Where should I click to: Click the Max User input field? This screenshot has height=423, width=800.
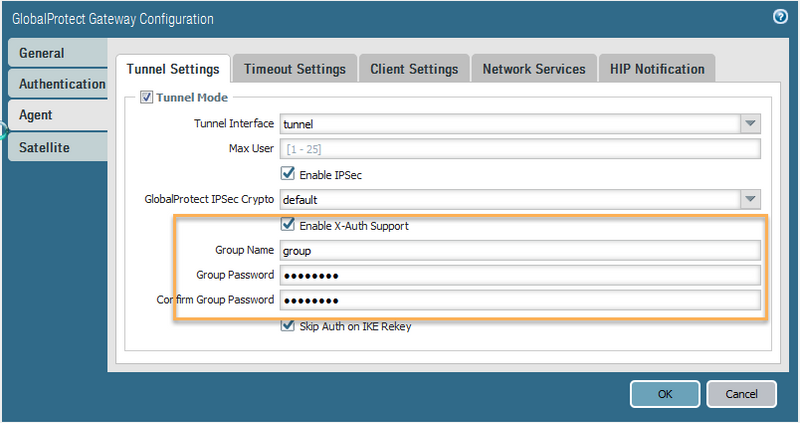(520, 149)
